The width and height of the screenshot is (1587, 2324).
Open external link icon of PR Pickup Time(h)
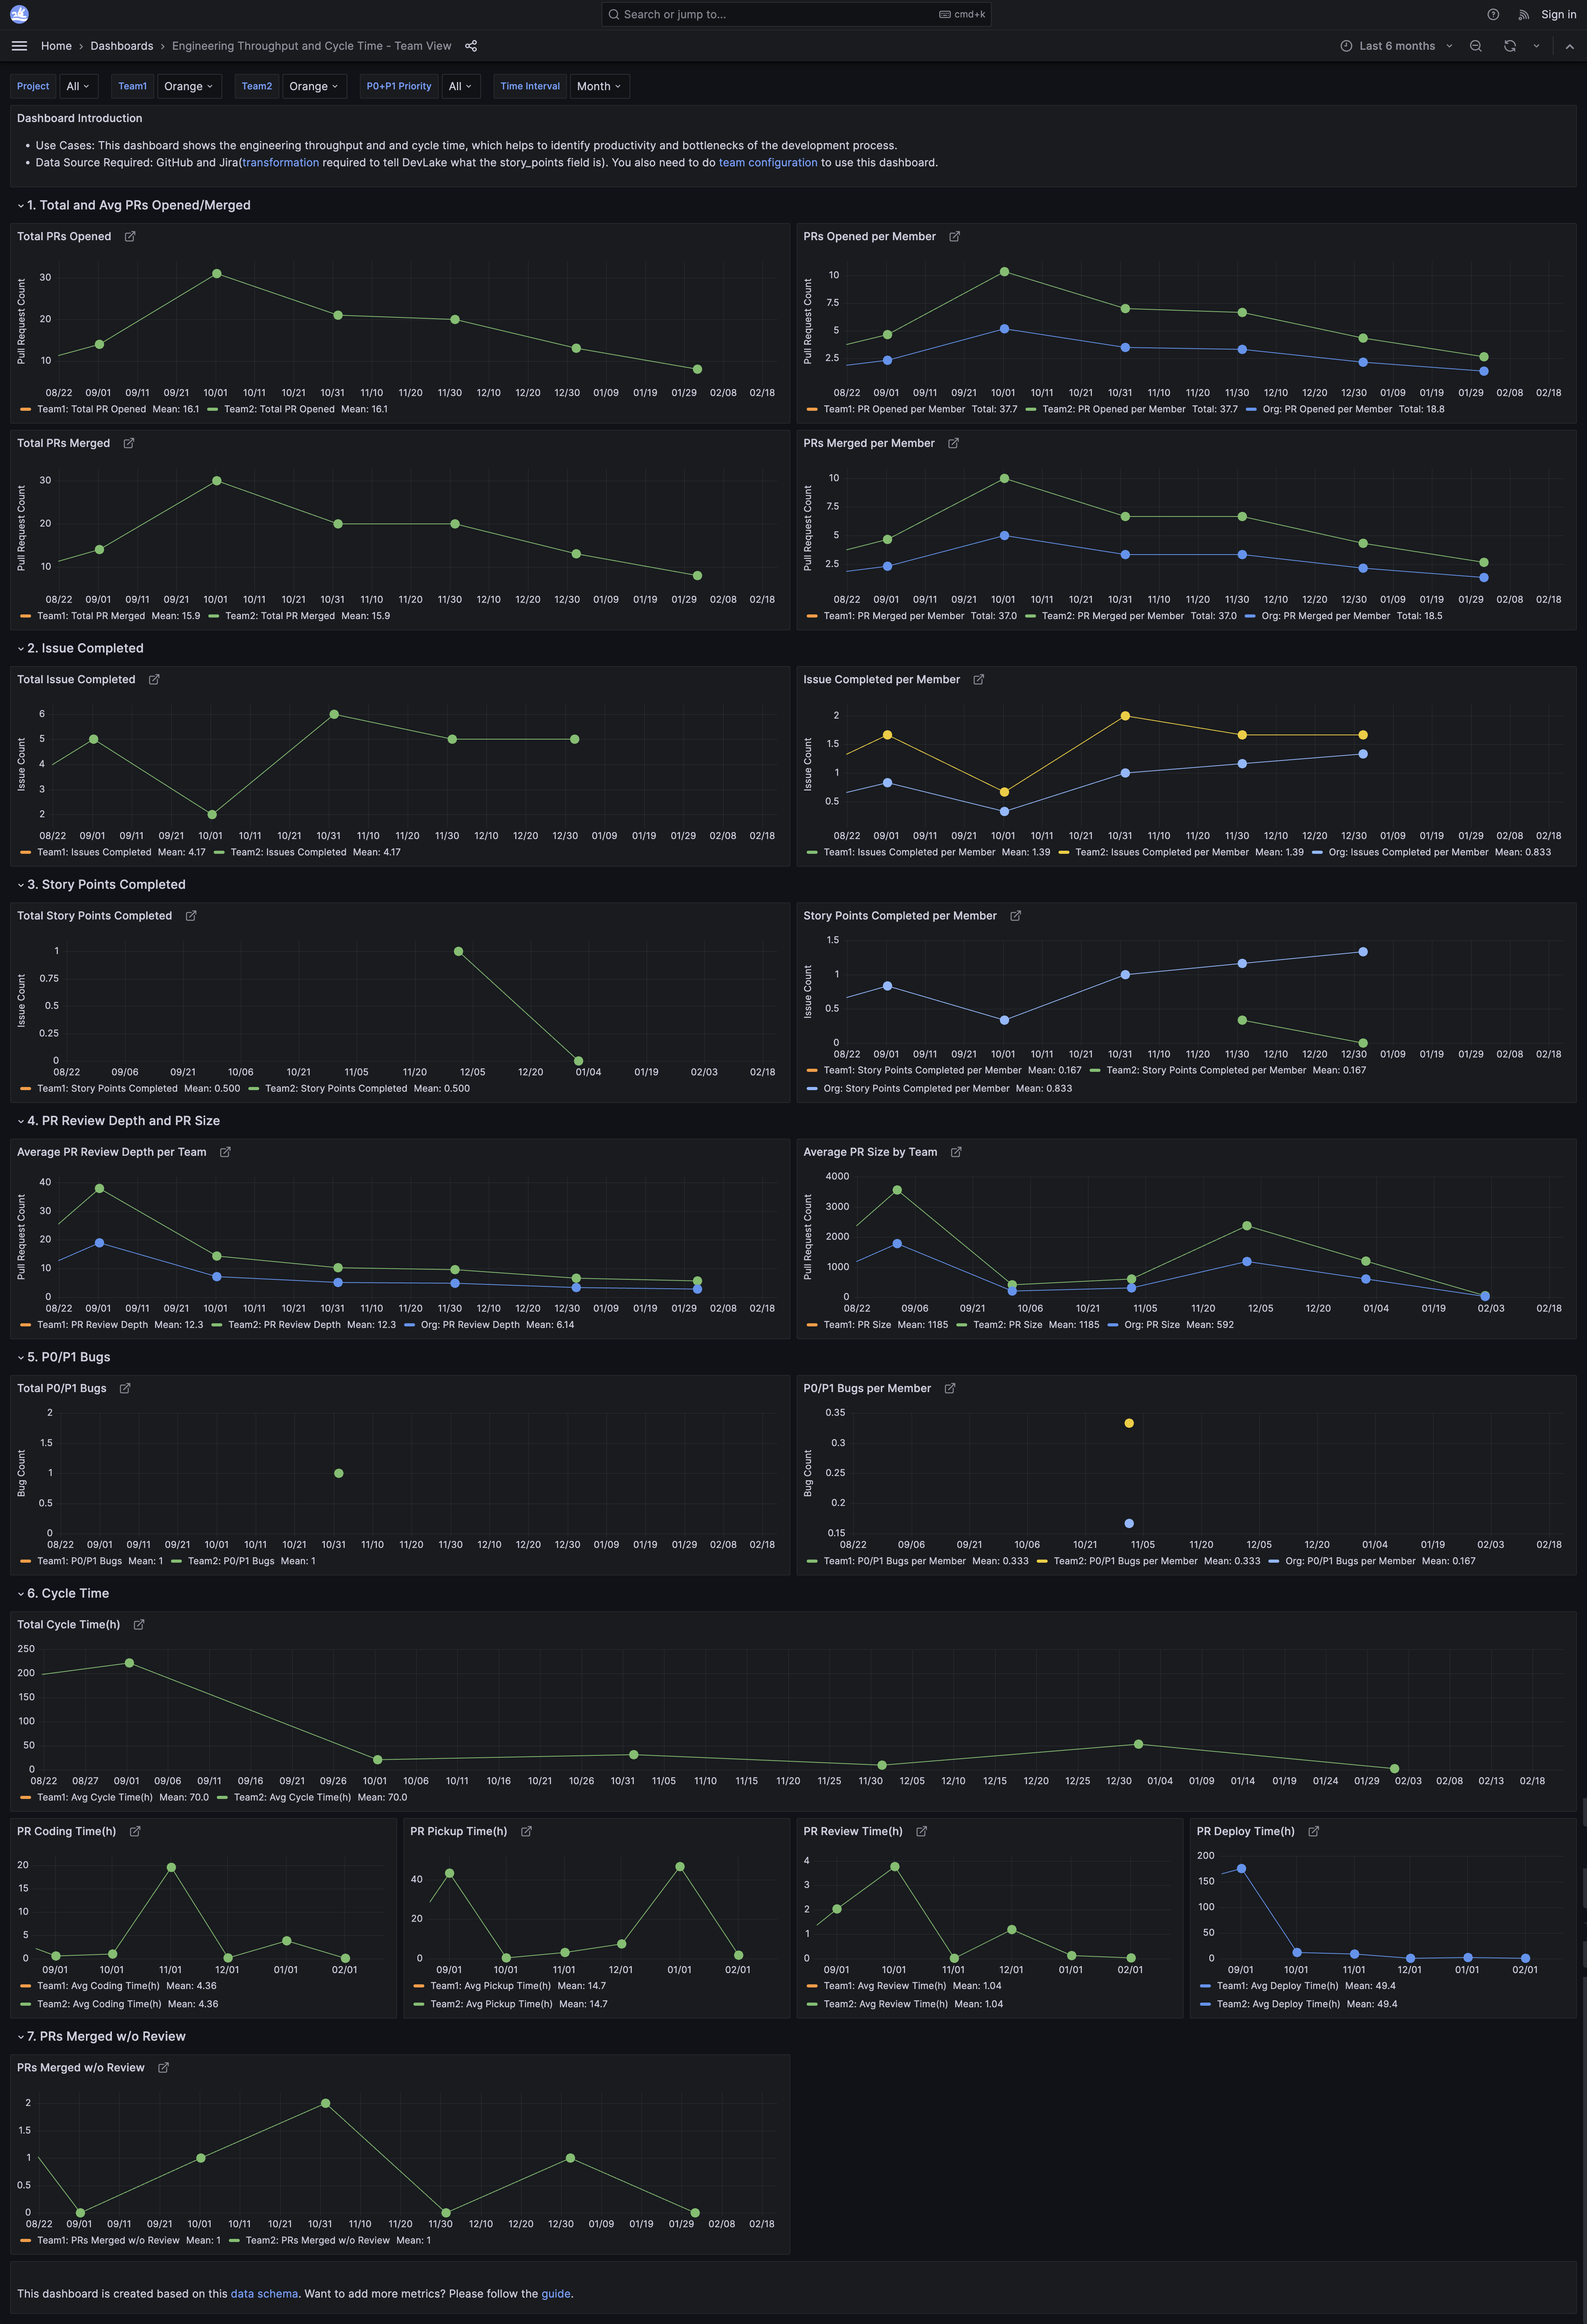(x=526, y=1831)
